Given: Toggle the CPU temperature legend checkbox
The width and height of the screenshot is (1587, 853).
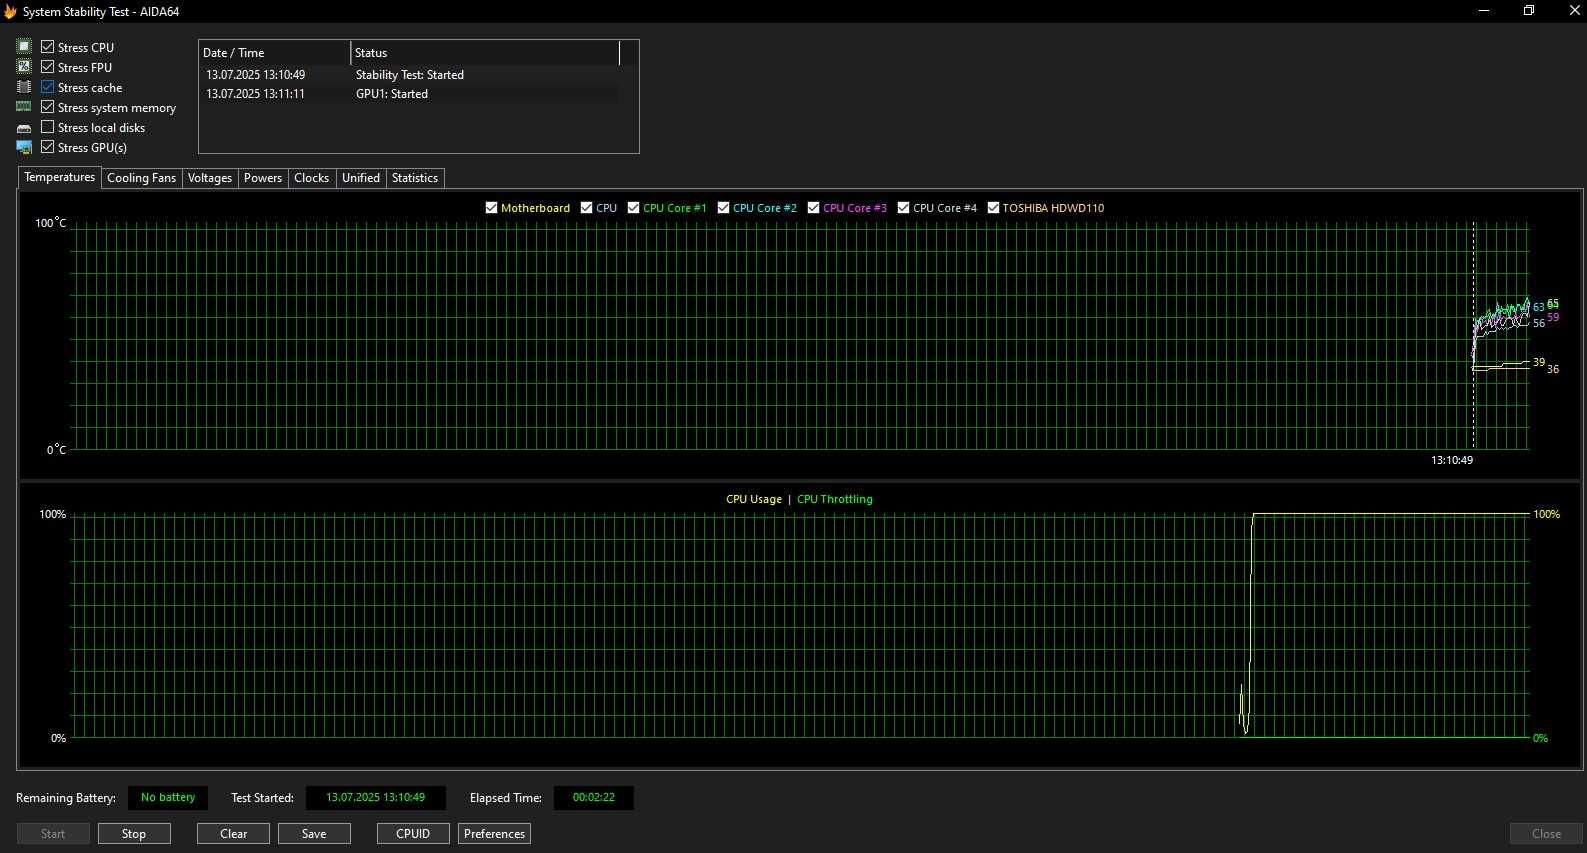Looking at the screenshot, I should pos(586,208).
